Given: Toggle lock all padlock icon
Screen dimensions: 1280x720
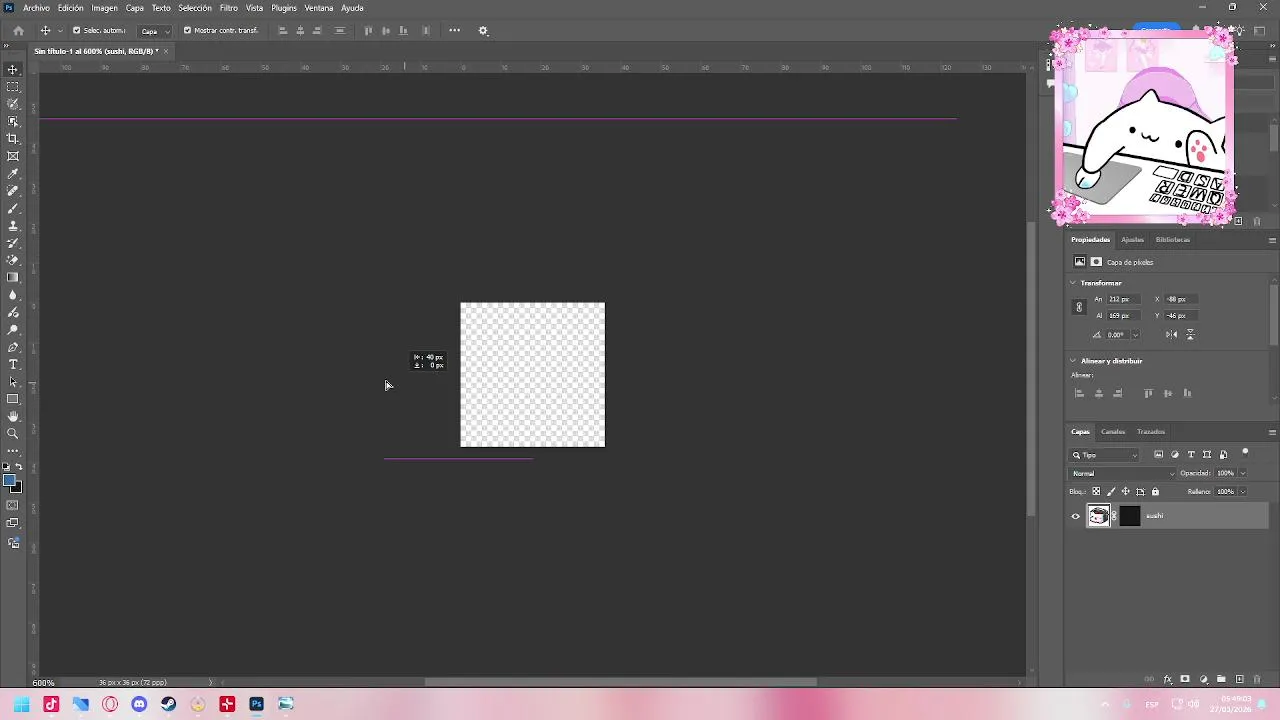Looking at the screenshot, I should (1155, 492).
